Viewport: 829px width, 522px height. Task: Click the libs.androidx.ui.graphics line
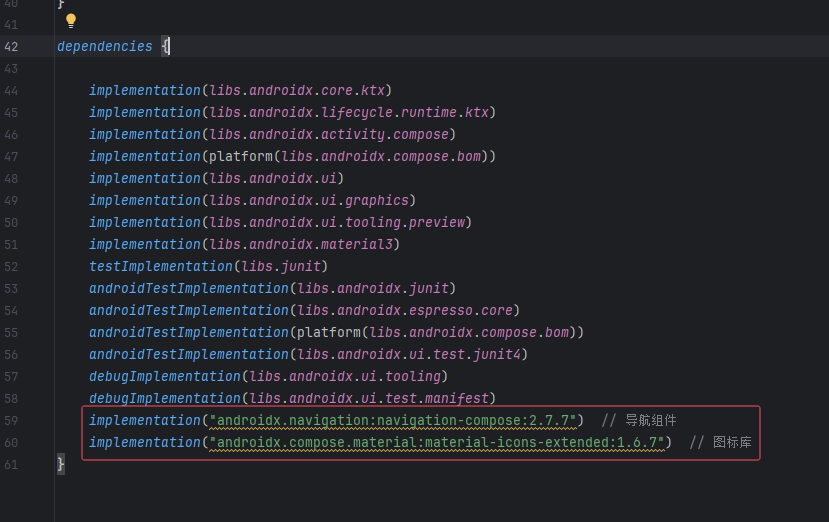point(253,200)
